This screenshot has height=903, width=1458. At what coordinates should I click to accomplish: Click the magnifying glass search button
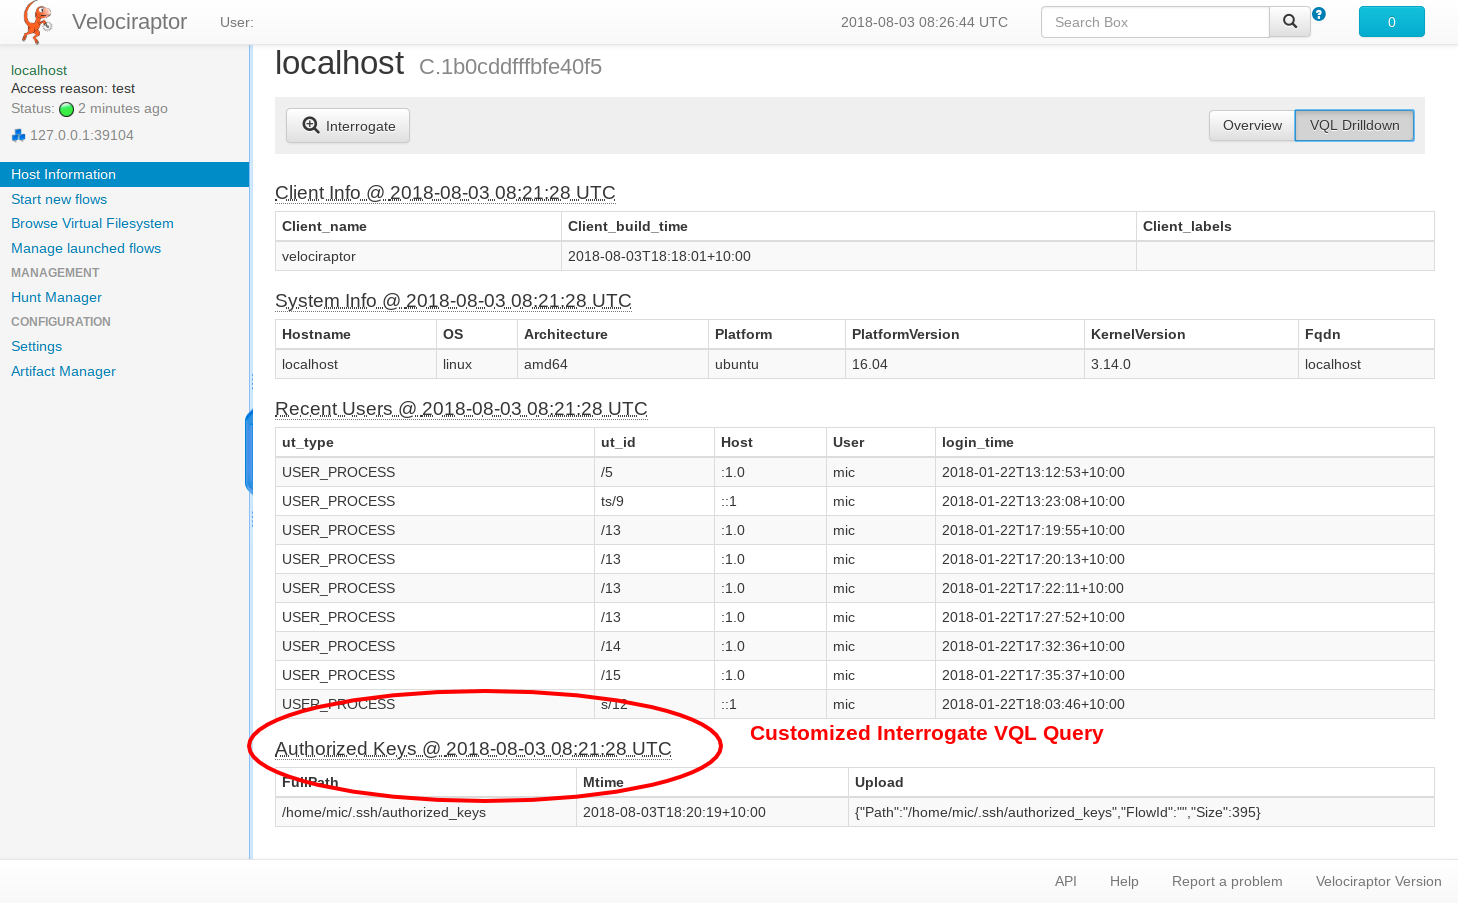[x=1289, y=22]
